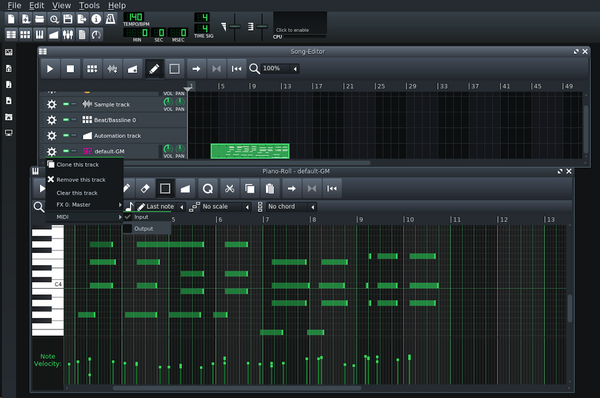The width and height of the screenshot is (600, 398).
Task: Paste notes in Piano-Roll
Action: point(270,189)
